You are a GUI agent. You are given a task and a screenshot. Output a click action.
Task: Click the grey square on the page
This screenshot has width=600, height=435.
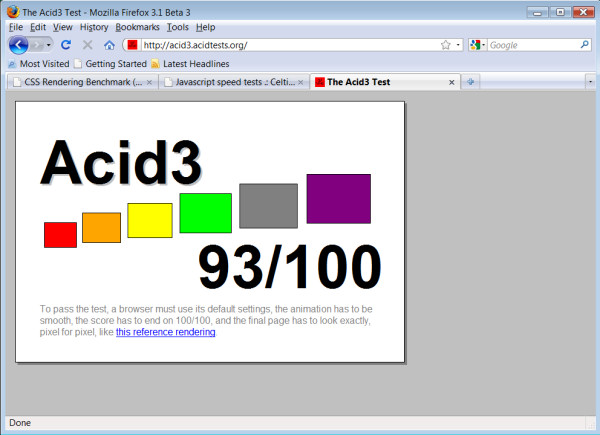pos(269,206)
